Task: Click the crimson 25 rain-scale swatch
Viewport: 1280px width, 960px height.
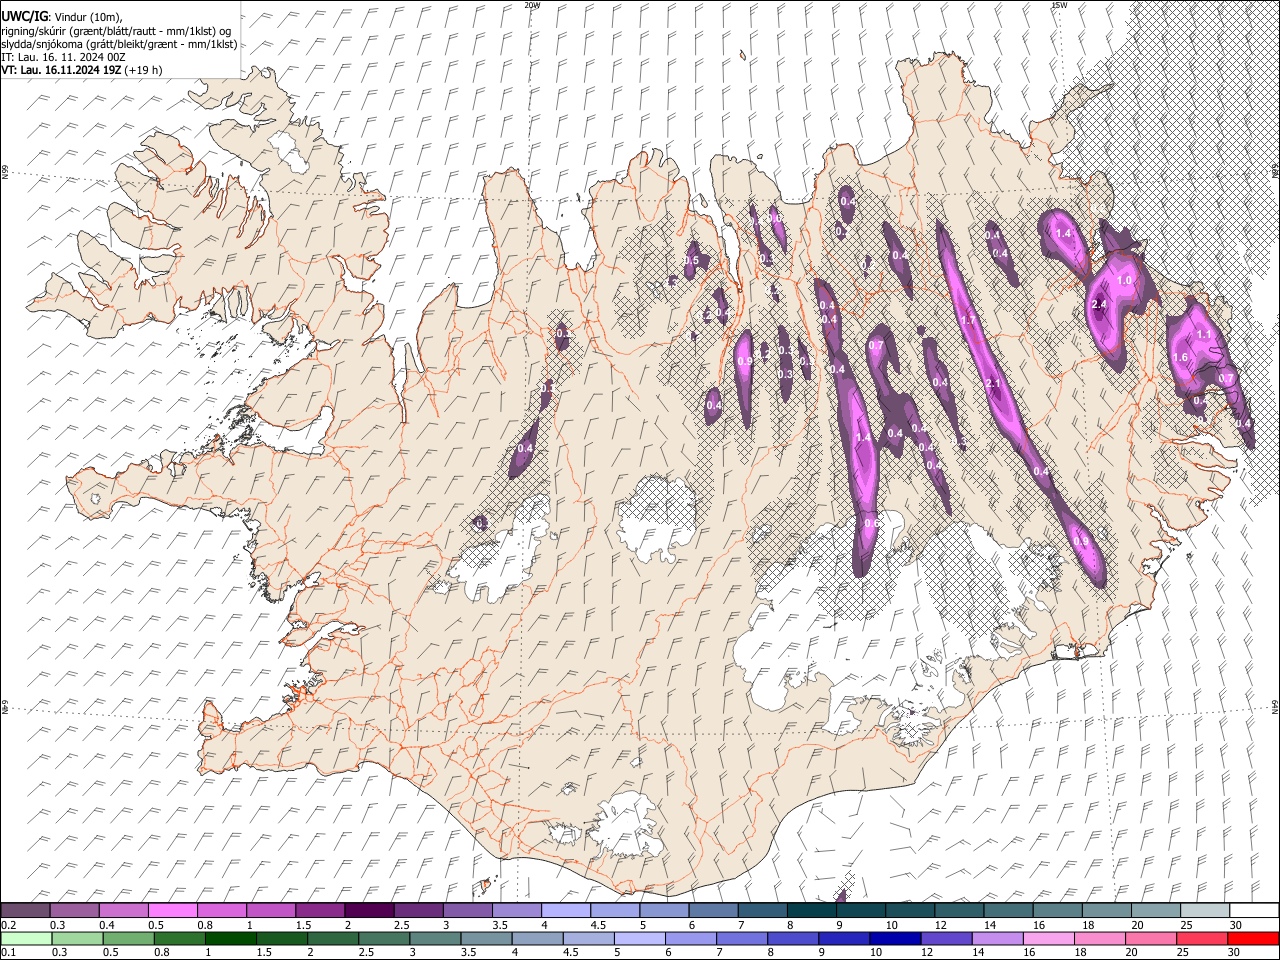Action: coord(1202,938)
